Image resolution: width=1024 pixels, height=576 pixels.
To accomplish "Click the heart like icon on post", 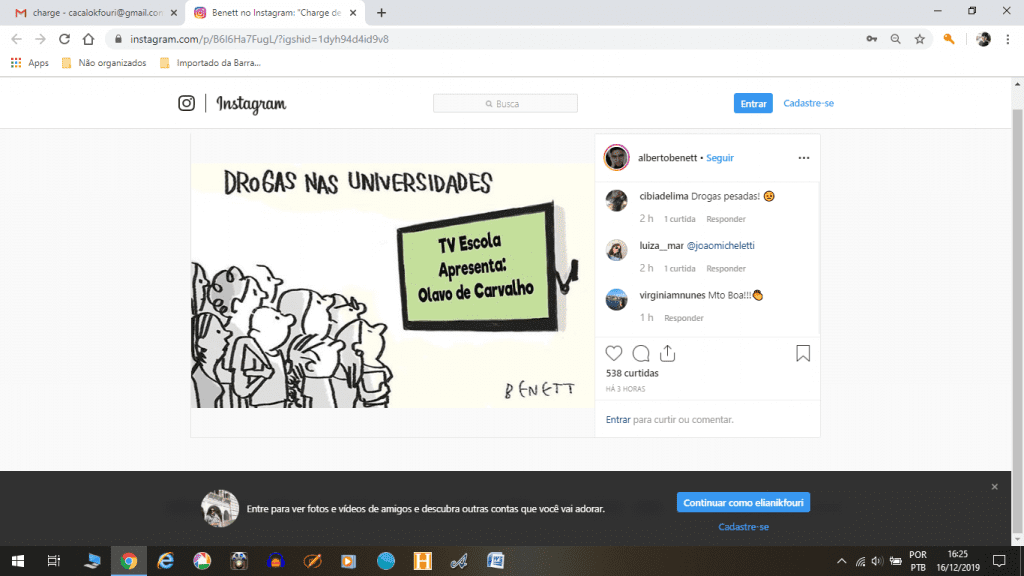I will 614,353.
